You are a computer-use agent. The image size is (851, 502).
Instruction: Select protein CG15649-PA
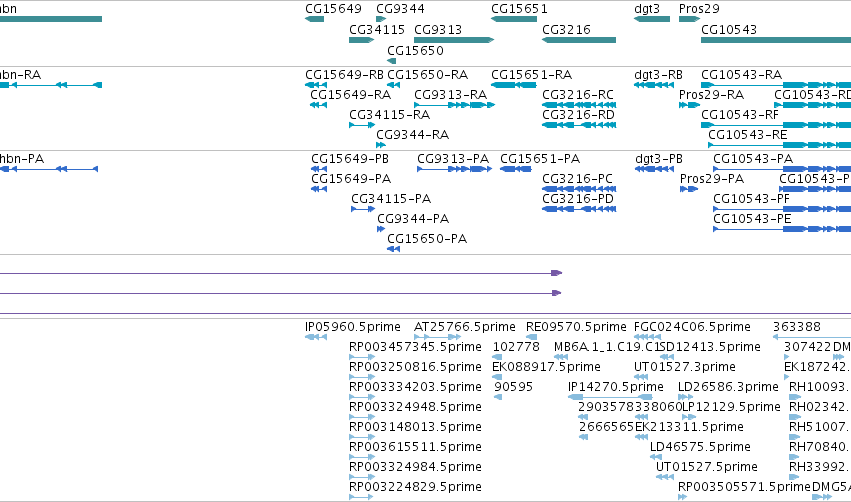pos(351,179)
